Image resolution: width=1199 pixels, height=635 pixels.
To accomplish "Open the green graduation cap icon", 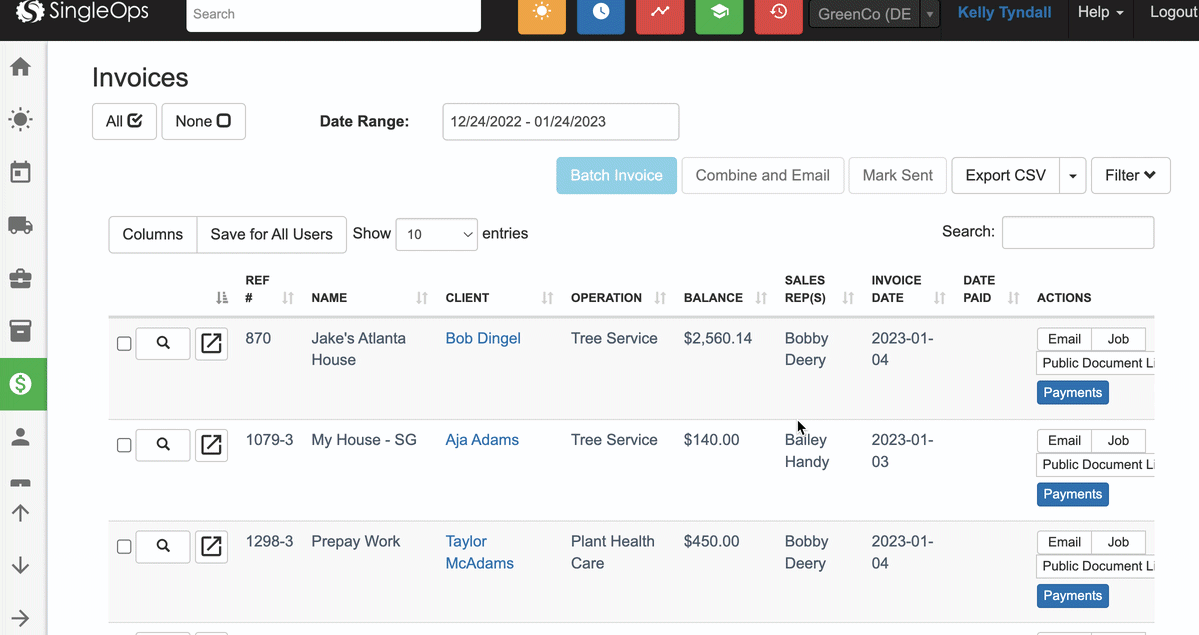I will (719, 14).
